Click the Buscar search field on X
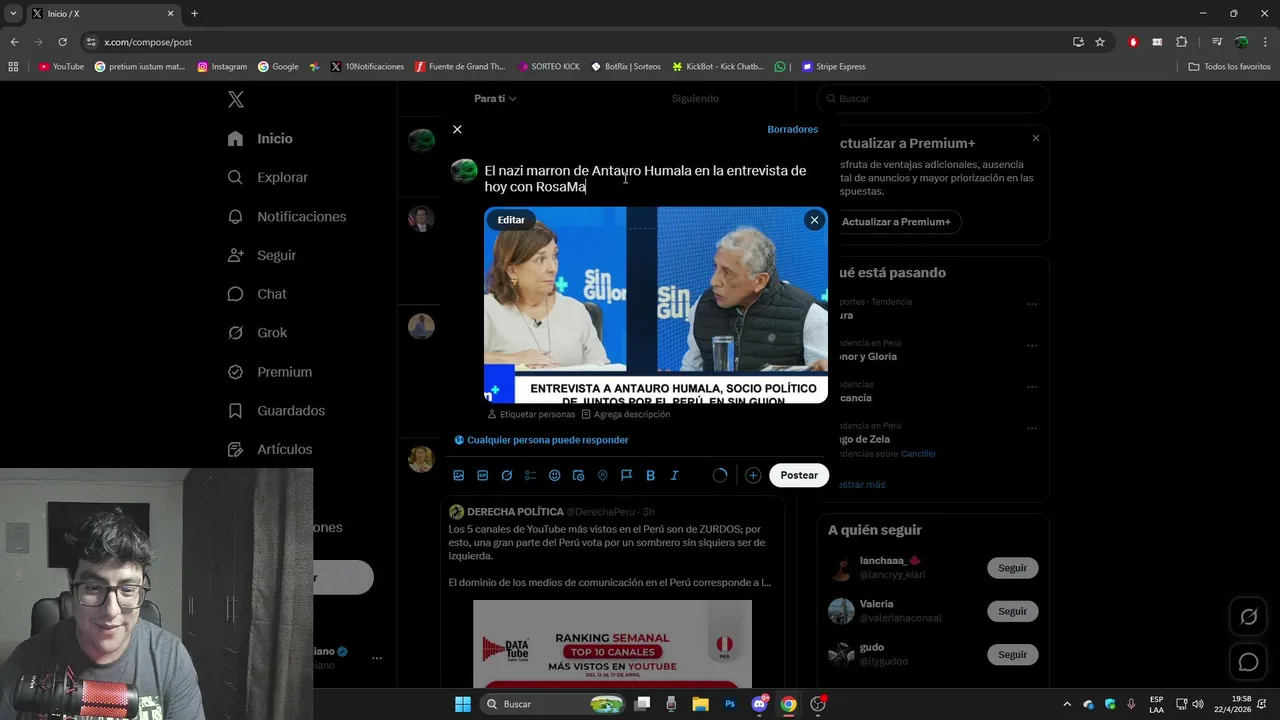 click(933, 98)
